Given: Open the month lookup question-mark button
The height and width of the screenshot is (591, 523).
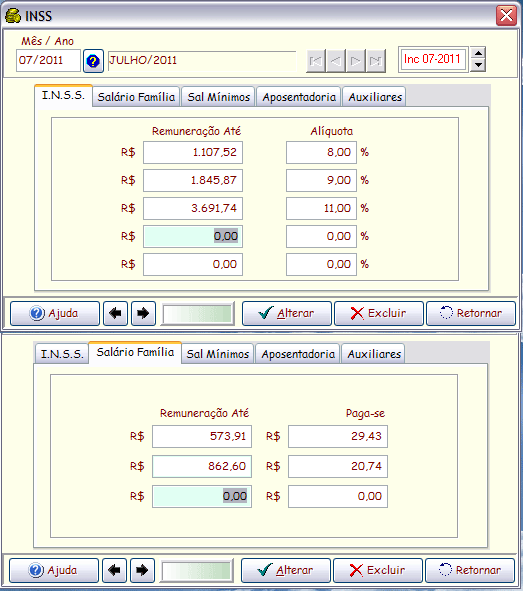Looking at the screenshot, I should (93, 61).
